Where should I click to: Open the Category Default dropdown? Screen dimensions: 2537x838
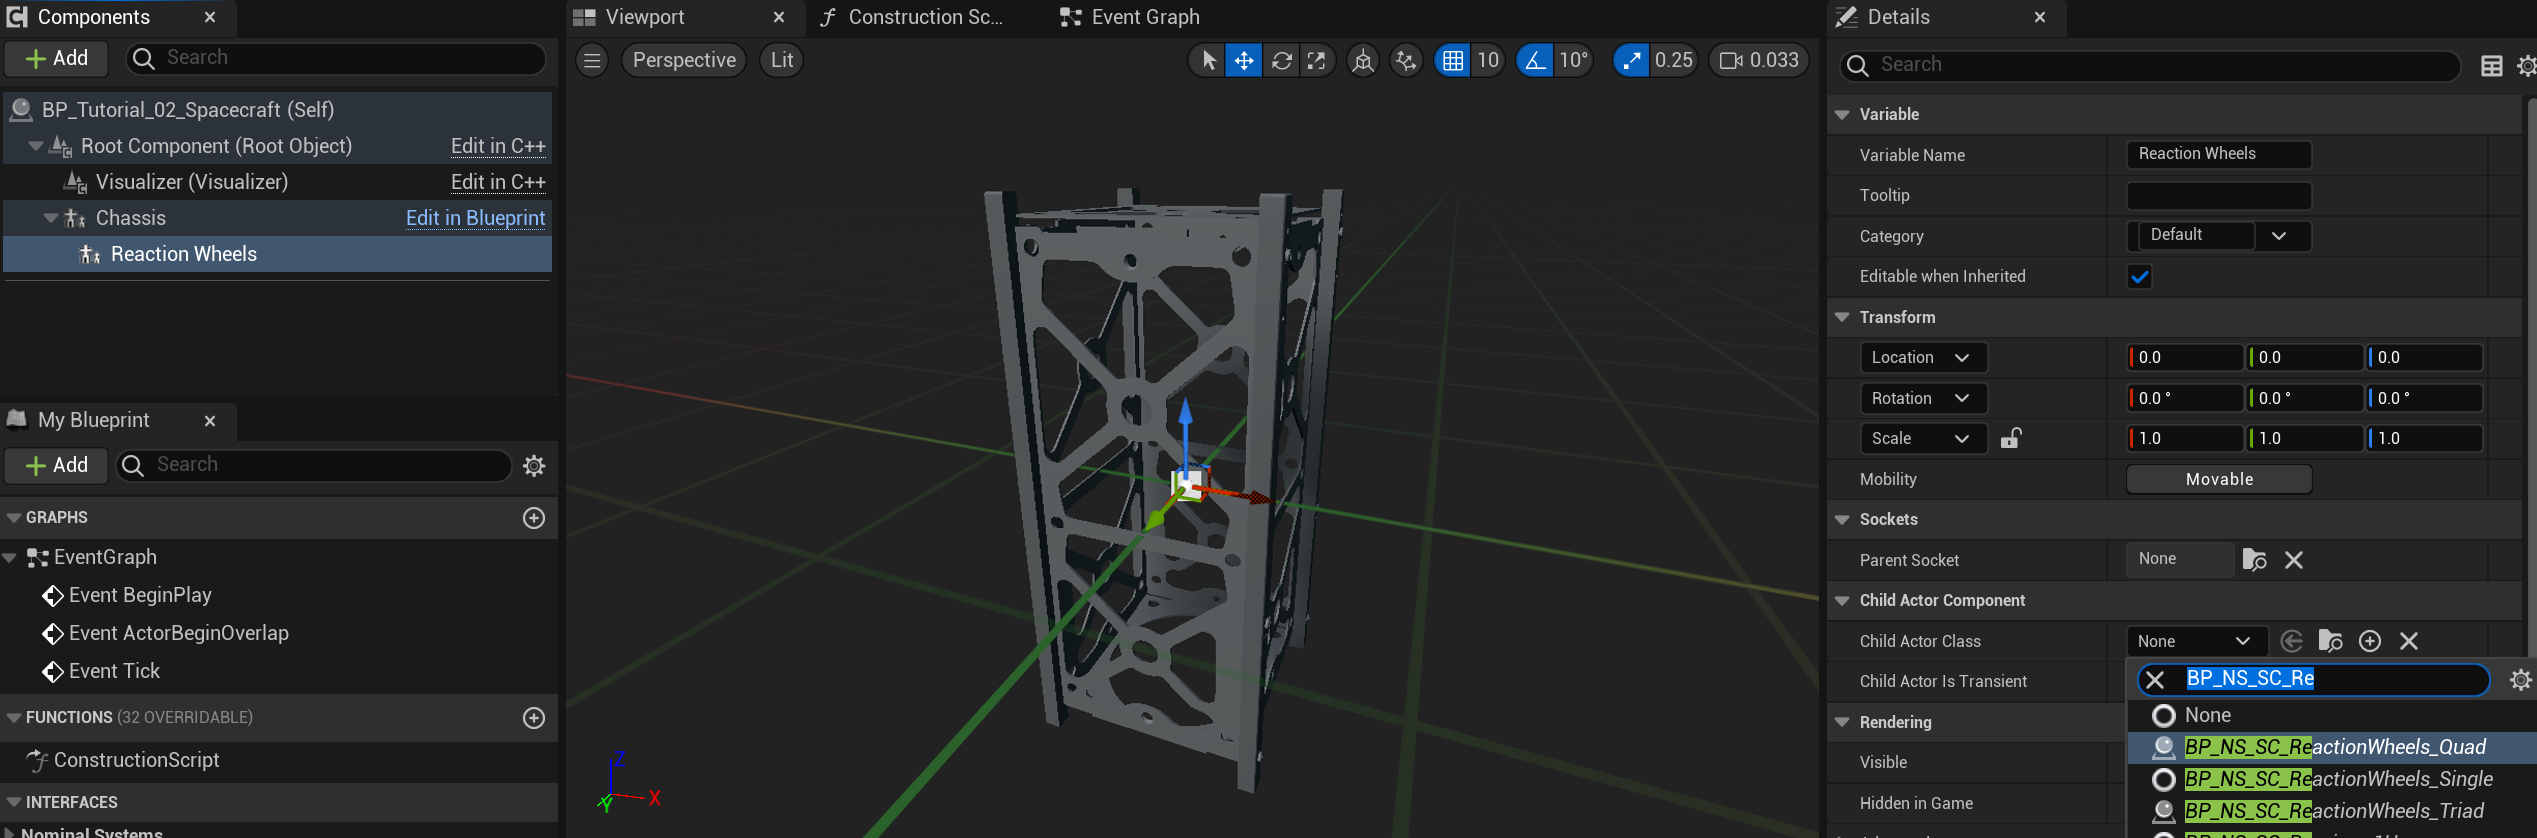coord(2218,236)
